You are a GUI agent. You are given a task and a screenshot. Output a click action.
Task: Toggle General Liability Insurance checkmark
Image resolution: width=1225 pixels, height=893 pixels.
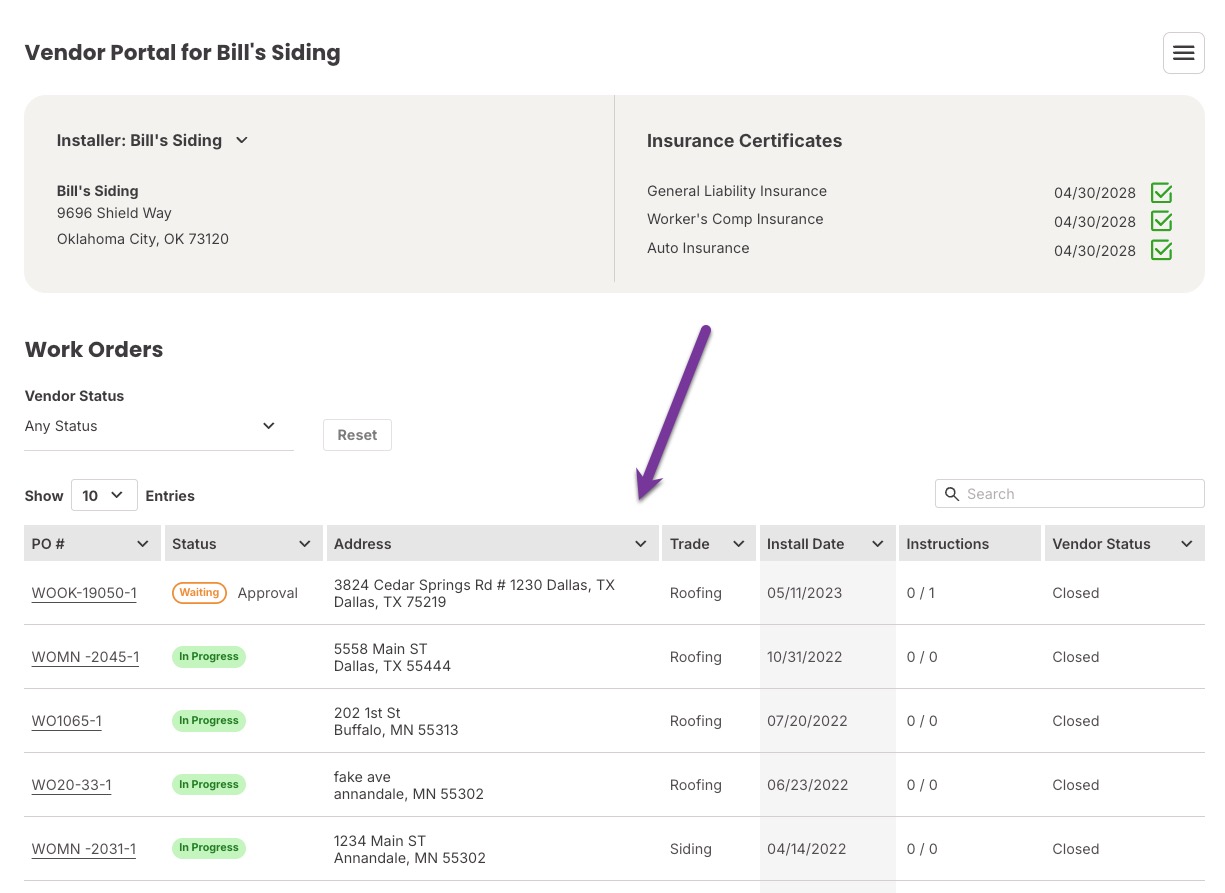tap(1161, 193)
